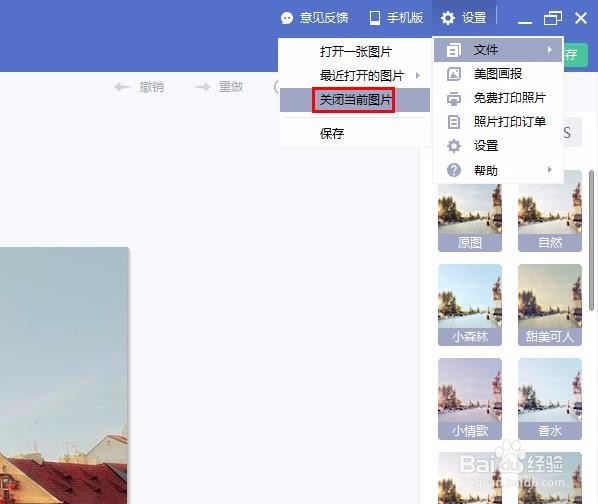This screenshot has width=598, height=504.
Task: Open the 帮助 menu entry
Action: 498,170
